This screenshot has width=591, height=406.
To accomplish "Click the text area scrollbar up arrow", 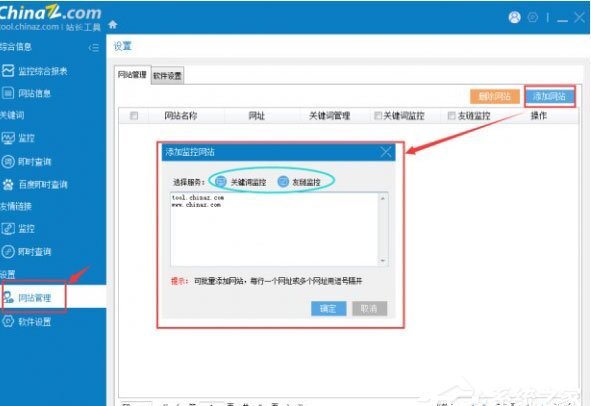I will coord(383,198).
